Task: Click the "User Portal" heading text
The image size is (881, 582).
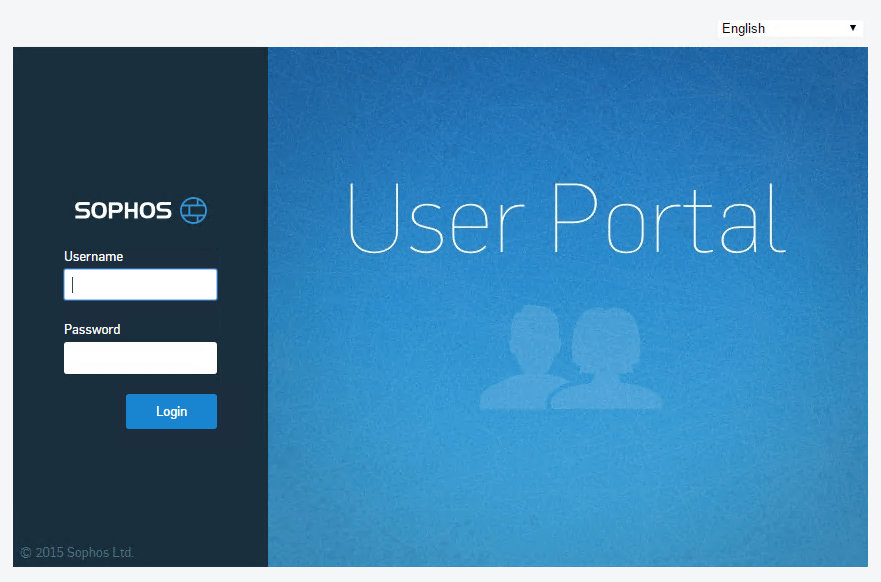Action: coord(567,219)
